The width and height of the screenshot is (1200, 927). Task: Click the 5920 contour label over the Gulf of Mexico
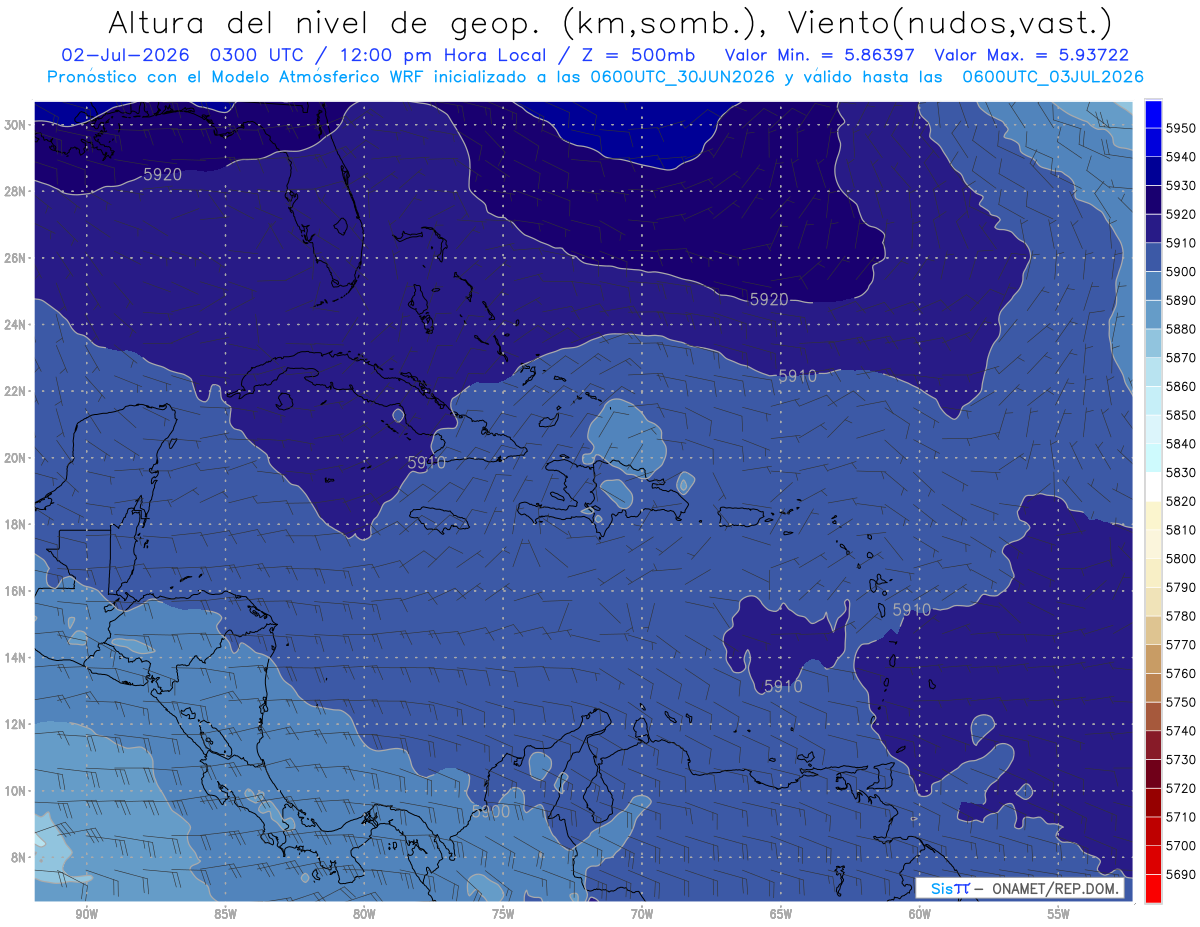(162, 174)
